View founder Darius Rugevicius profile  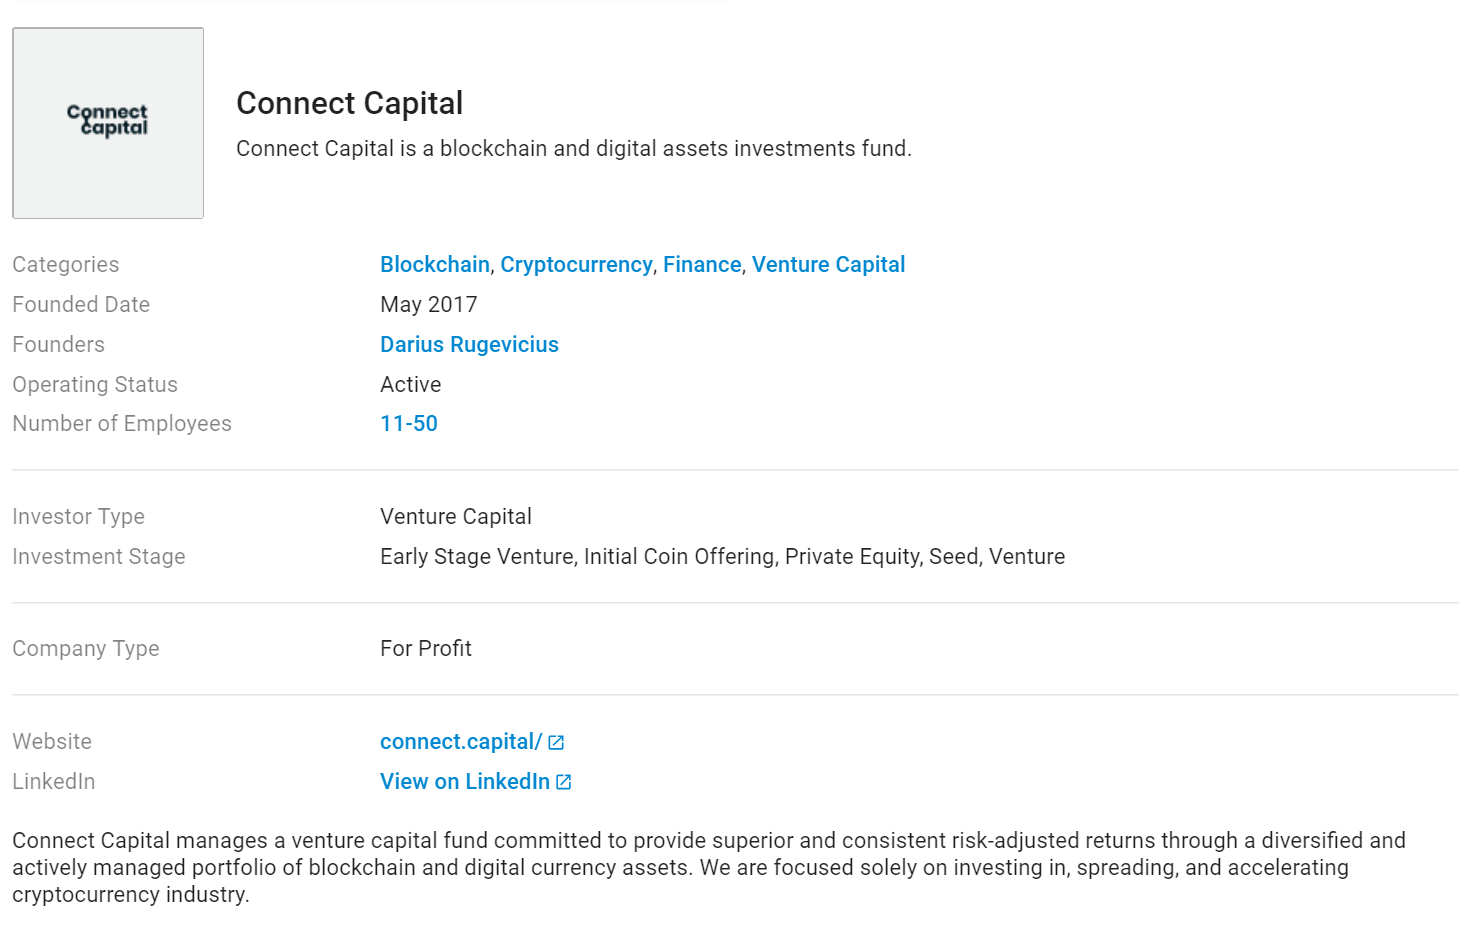(469, 344)
